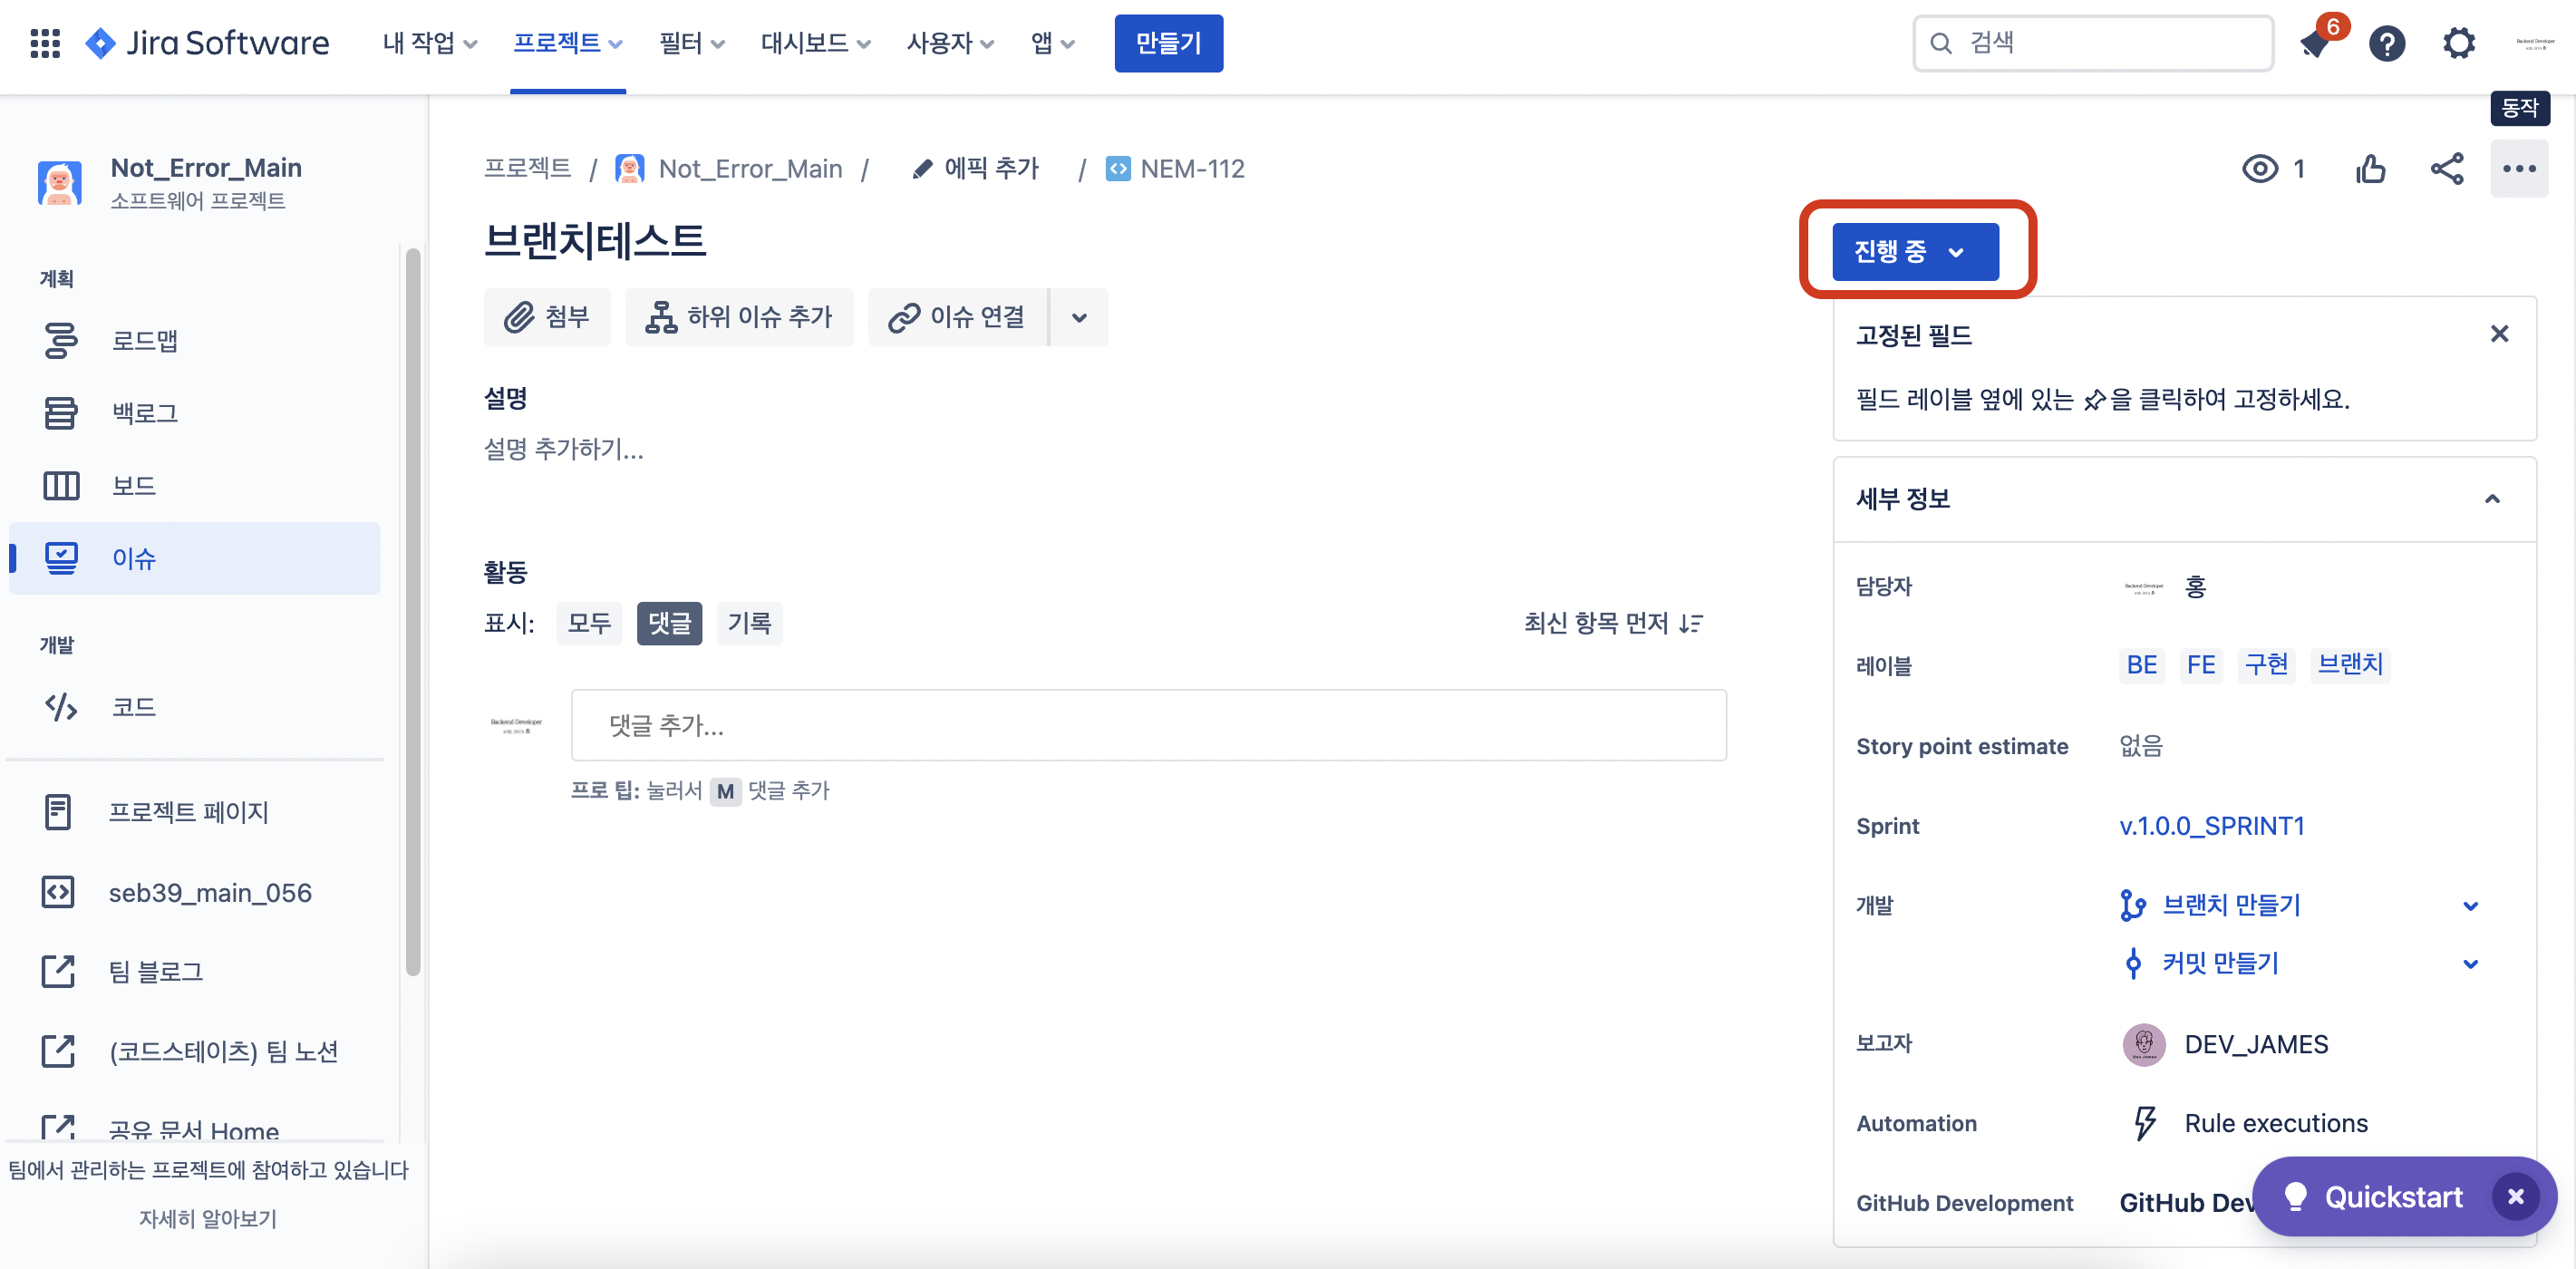
Task: Click the 댓글 추가 comment field
Action: (x=1148, y=725)
